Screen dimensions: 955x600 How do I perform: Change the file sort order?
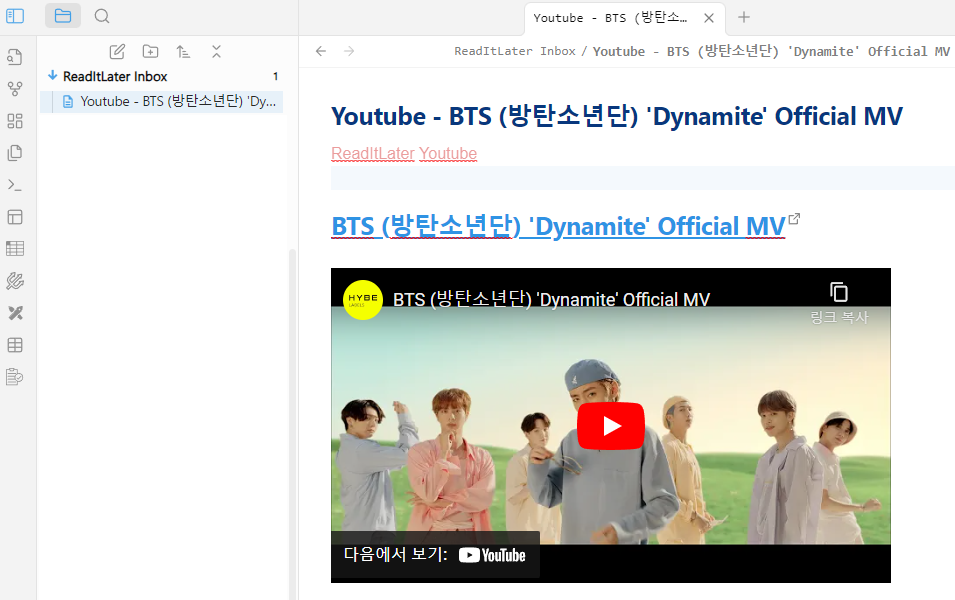pyautogui.click(x=183, y=52)
